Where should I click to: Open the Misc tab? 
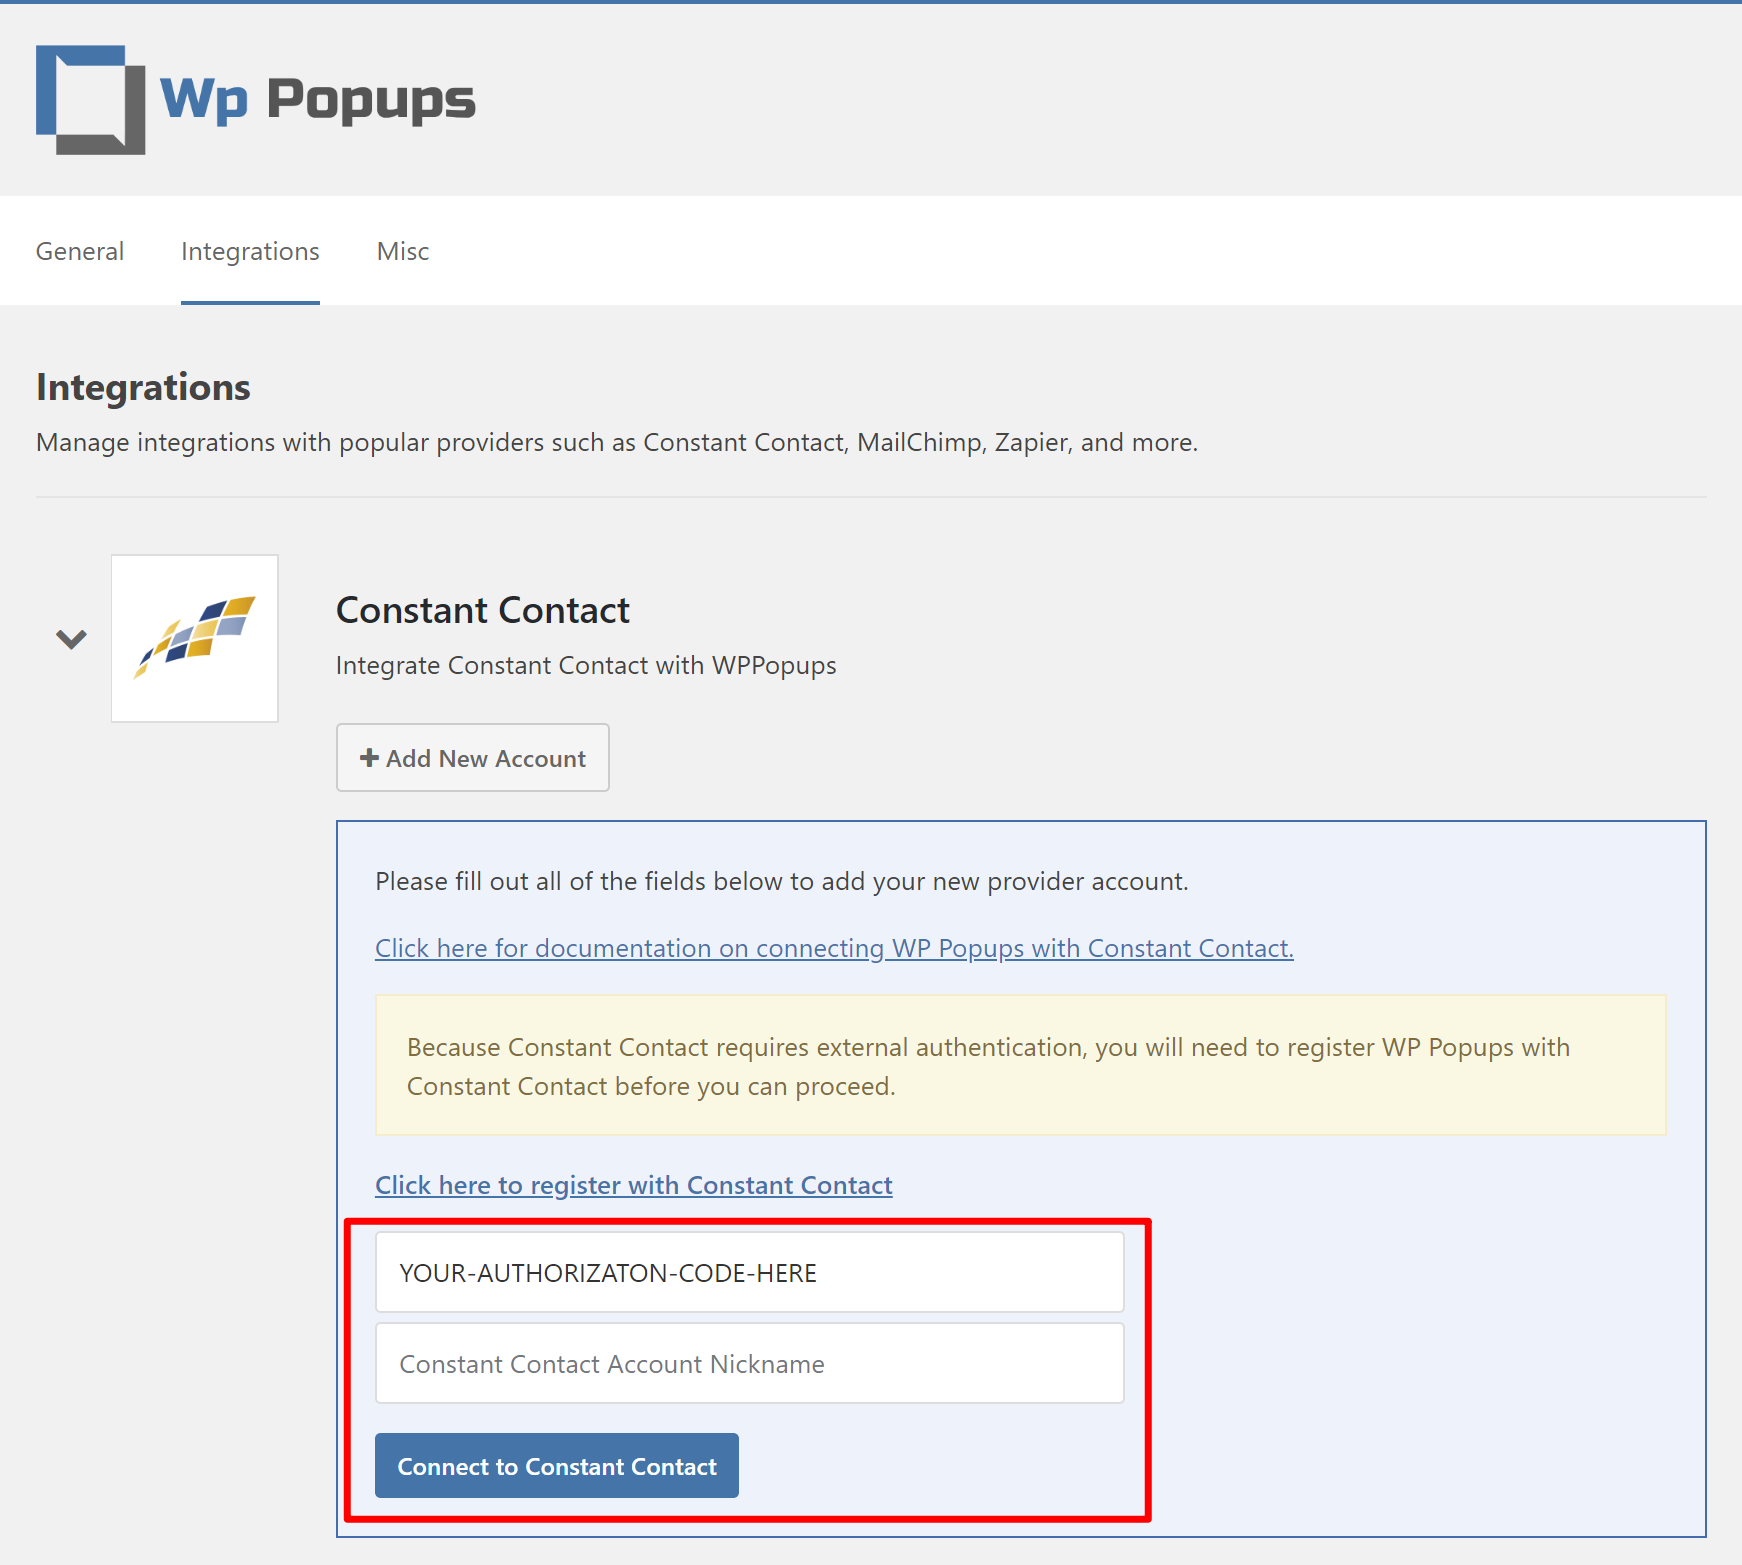403,251
